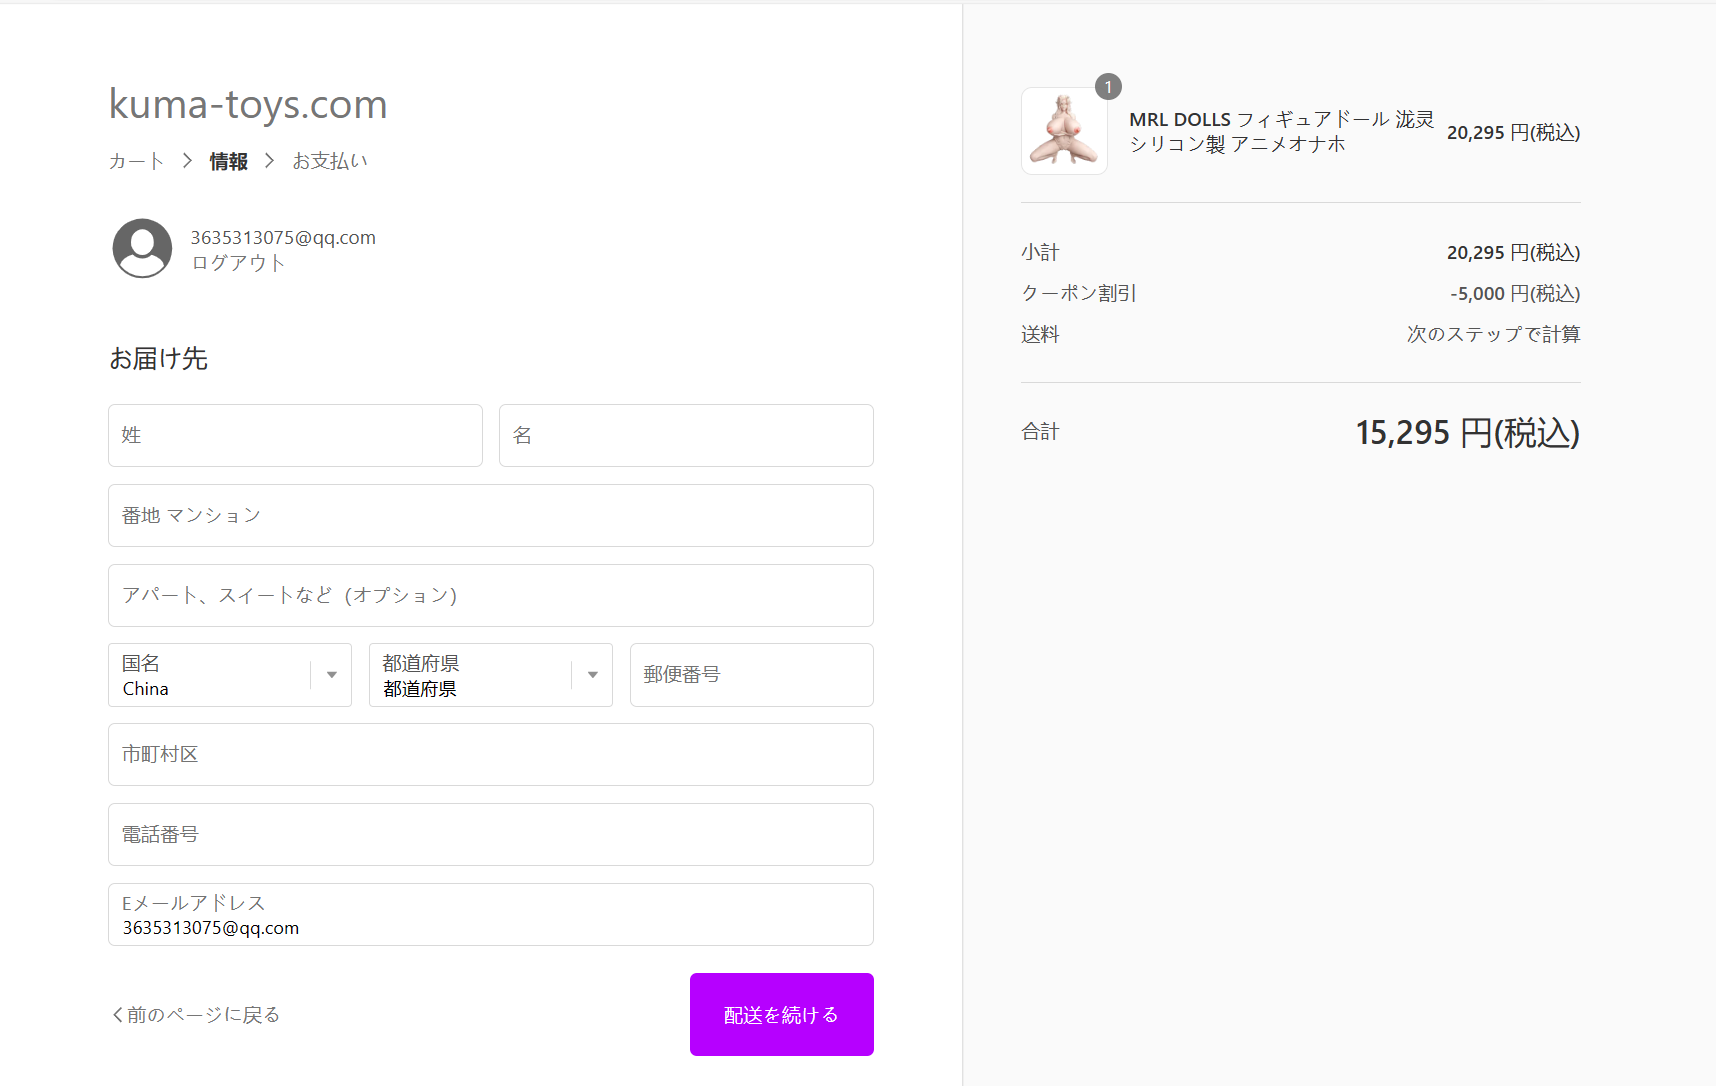This screenshot has height=1086, width=1716.
Task: Click the -5,000 円(税込) coupon discount value
Action: click(x=1515, y=294)
